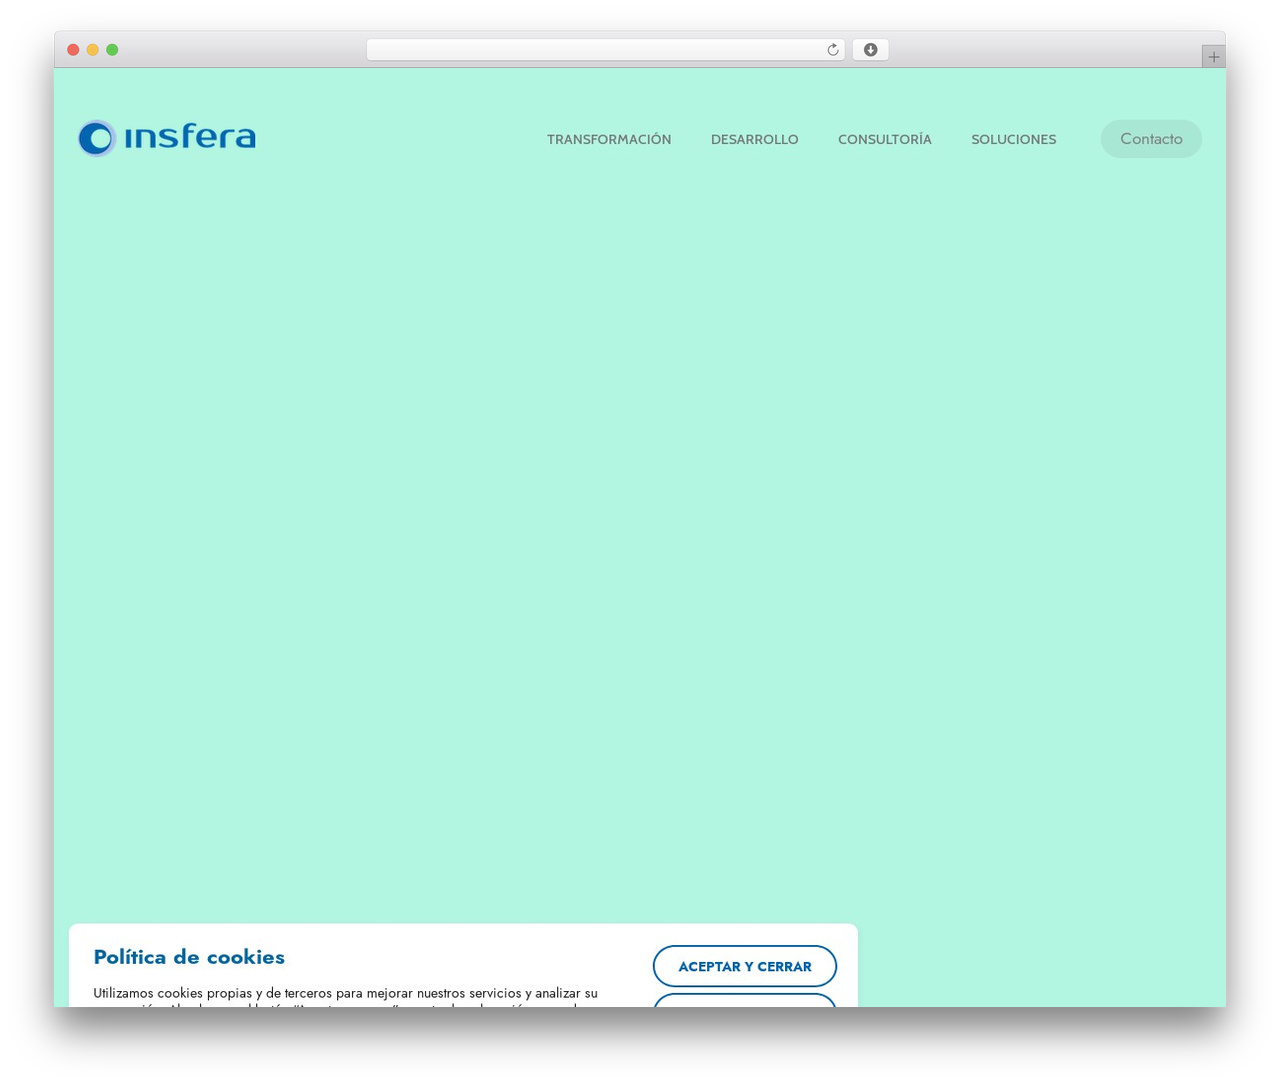The height and width of the screenshot is (1084, 1280).
Task: Open the Transformación menu item
Action: [x=609, y=139]
